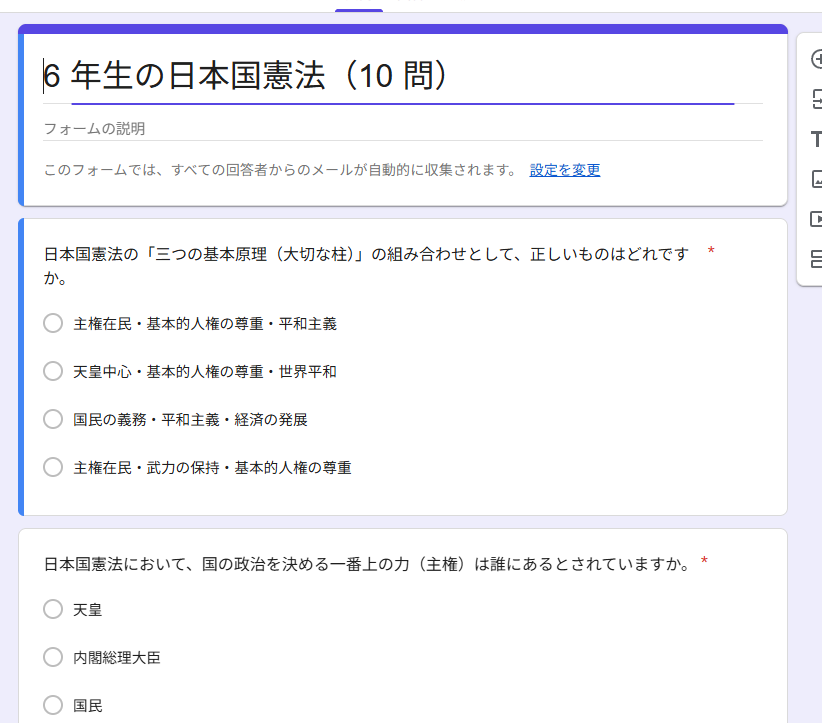
Task: Click the add question plus icon
Action: 817,59
